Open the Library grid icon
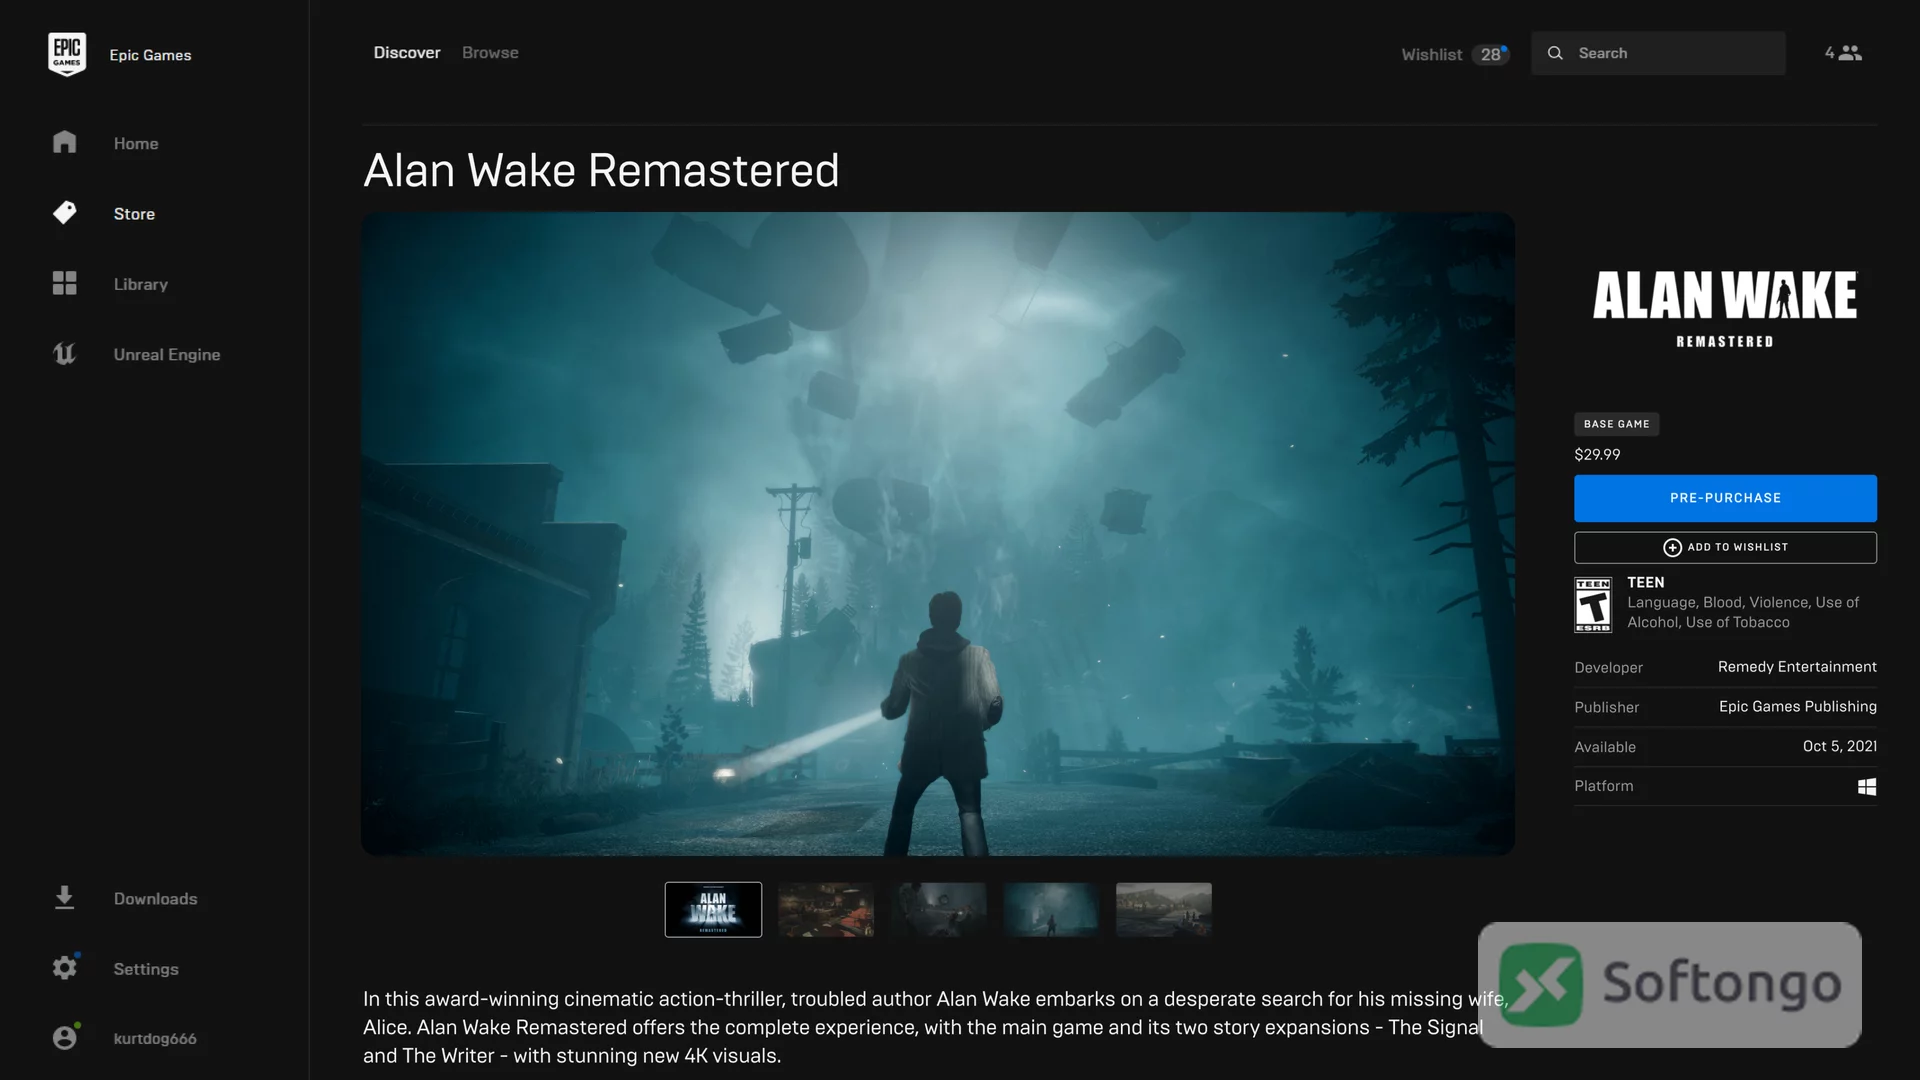This screenshot has width=1920, height=1080. click(65, 283)
